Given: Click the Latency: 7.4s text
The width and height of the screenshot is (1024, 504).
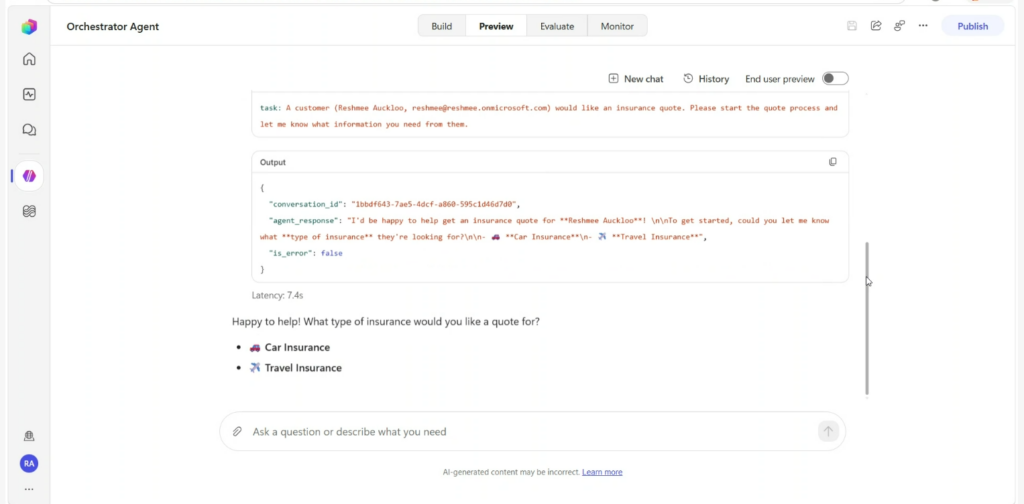Looking at the screenshot, I should pyautogui.click(x=278, y=295).
